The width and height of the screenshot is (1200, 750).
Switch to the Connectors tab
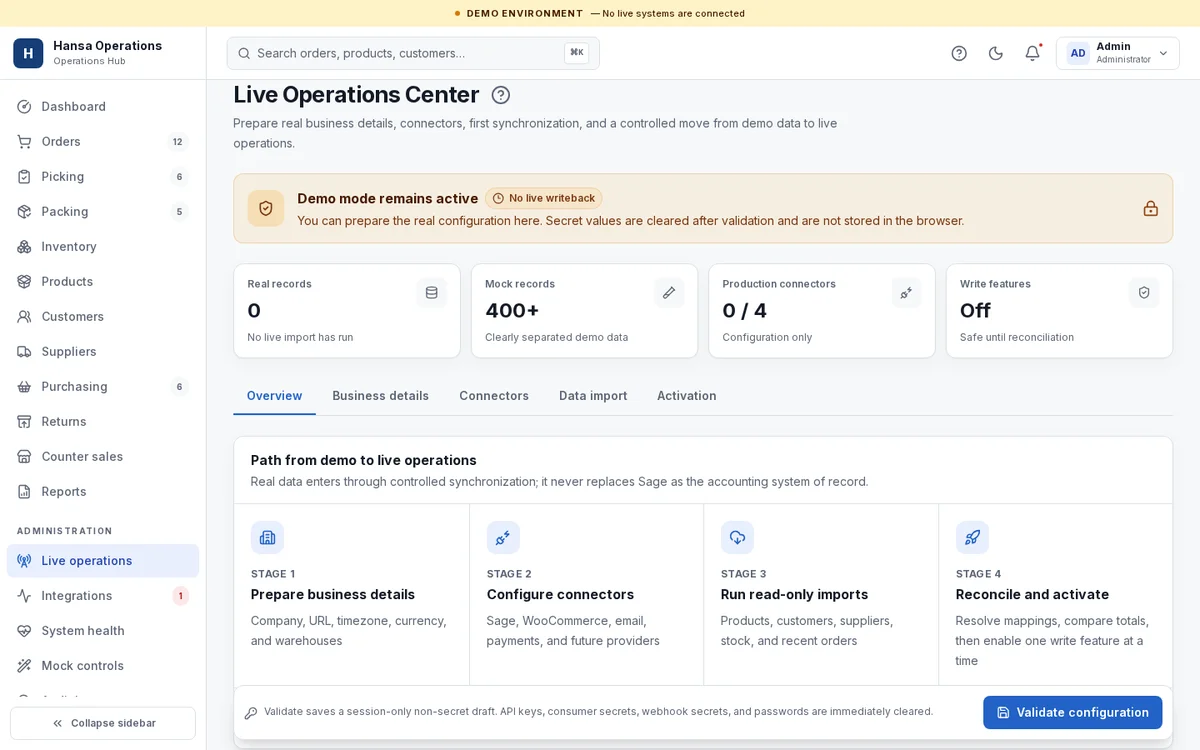[x=494, y=396]
